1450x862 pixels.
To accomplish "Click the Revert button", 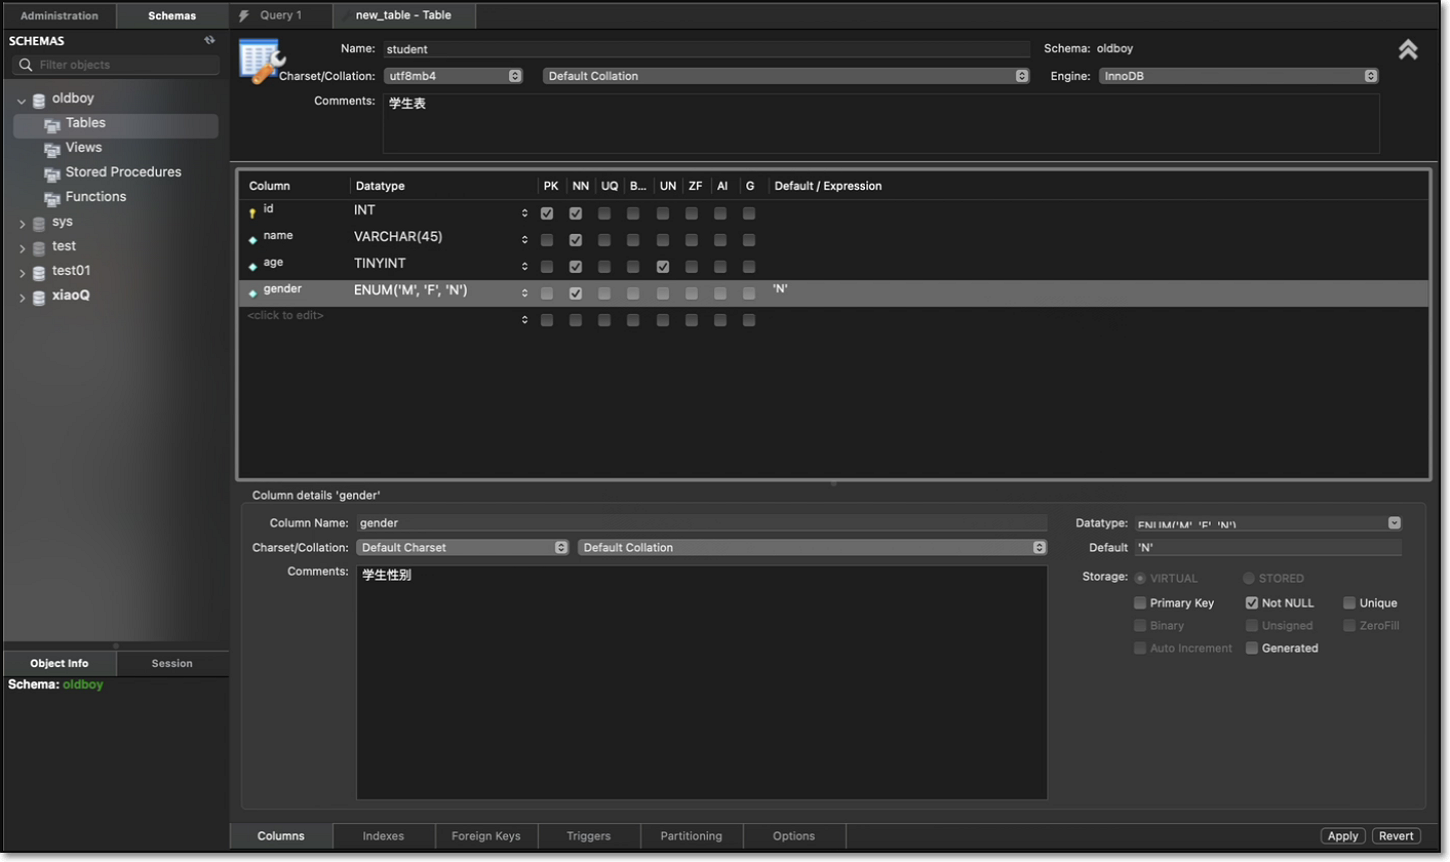I will (1396, 836).
